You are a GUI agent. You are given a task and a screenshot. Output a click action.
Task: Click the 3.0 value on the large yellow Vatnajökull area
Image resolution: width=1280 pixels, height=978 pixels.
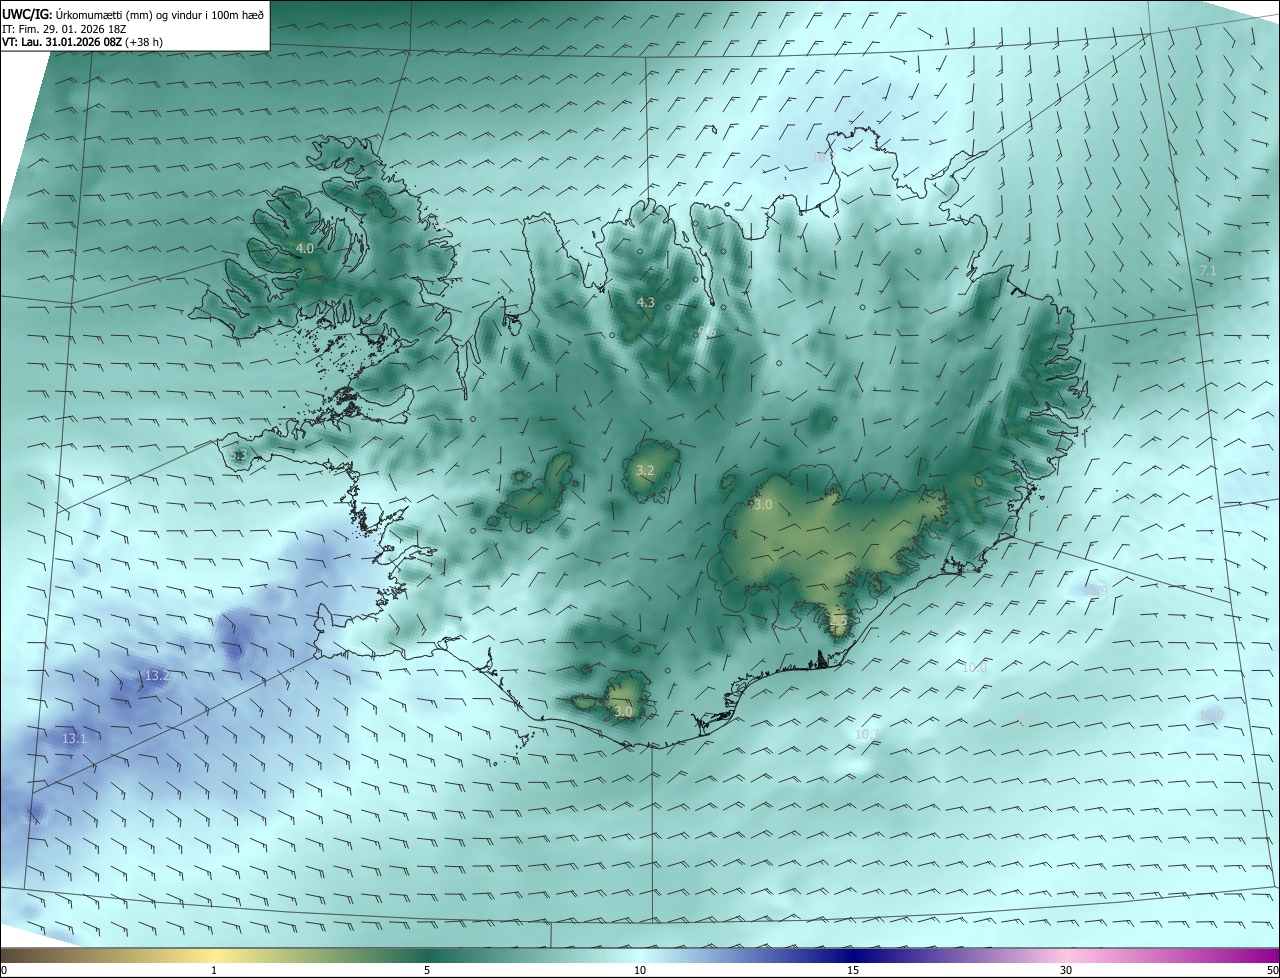763,505
